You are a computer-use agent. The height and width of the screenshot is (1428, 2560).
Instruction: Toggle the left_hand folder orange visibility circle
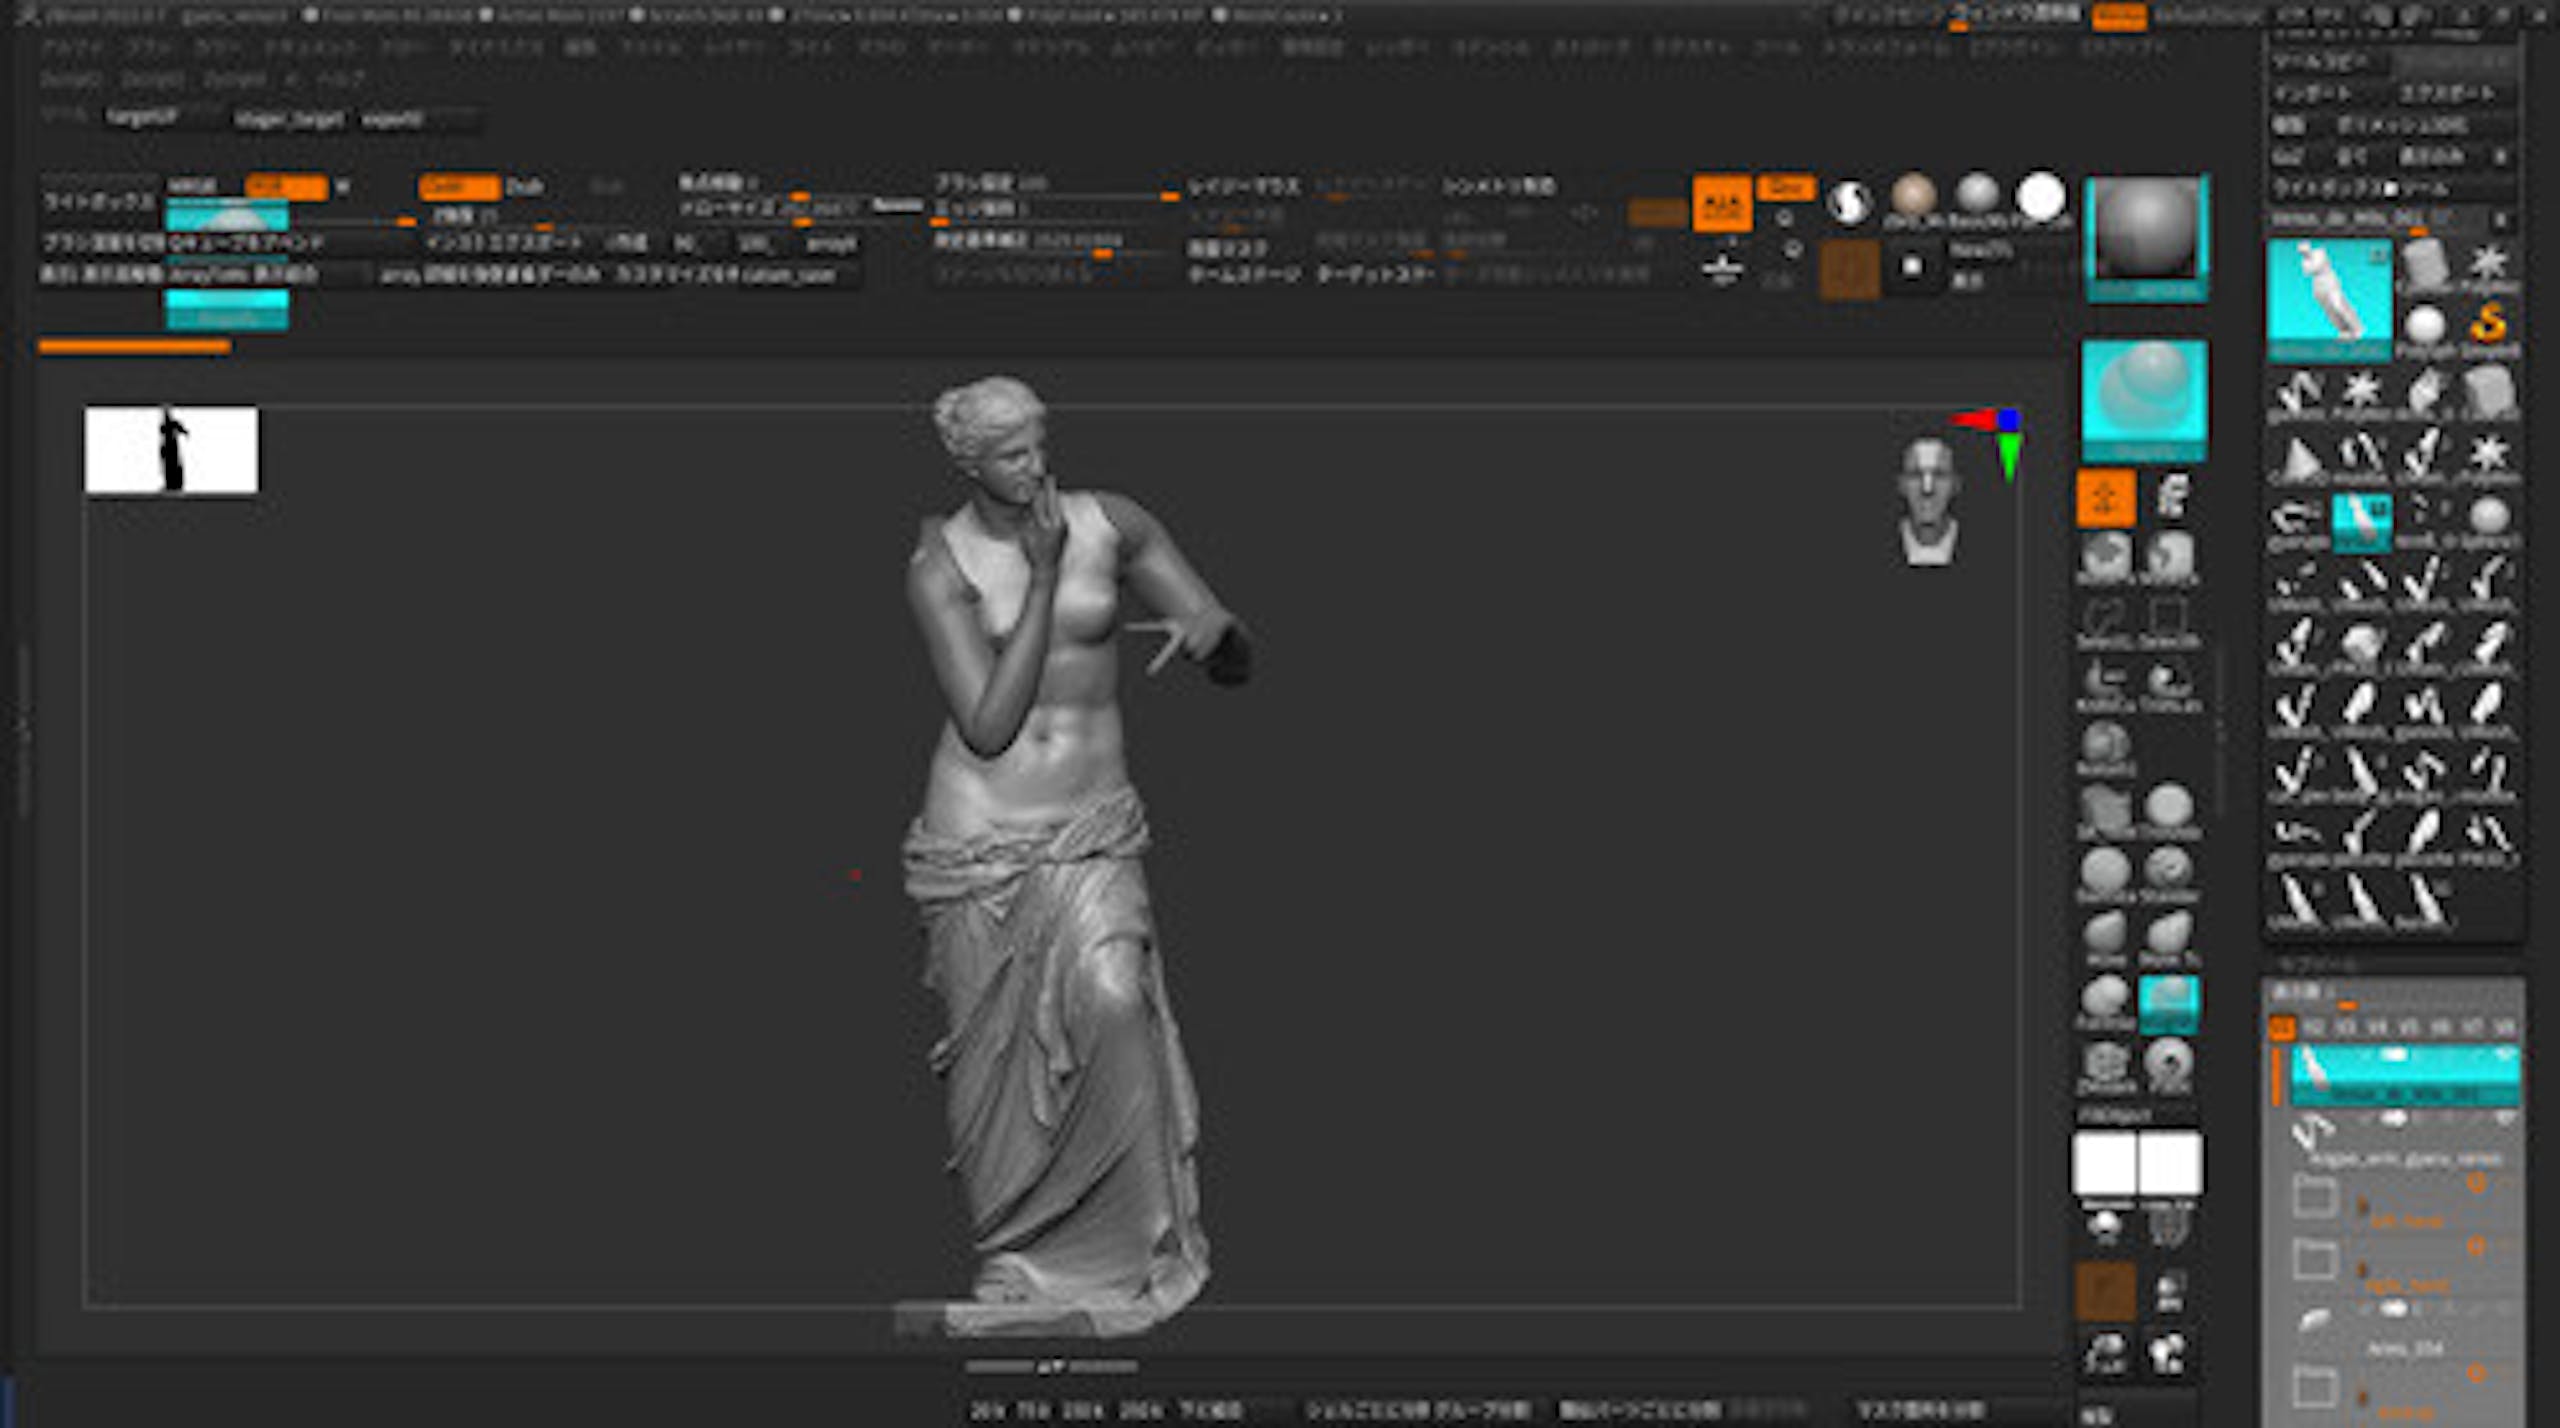click(x=2476, y=1183)
